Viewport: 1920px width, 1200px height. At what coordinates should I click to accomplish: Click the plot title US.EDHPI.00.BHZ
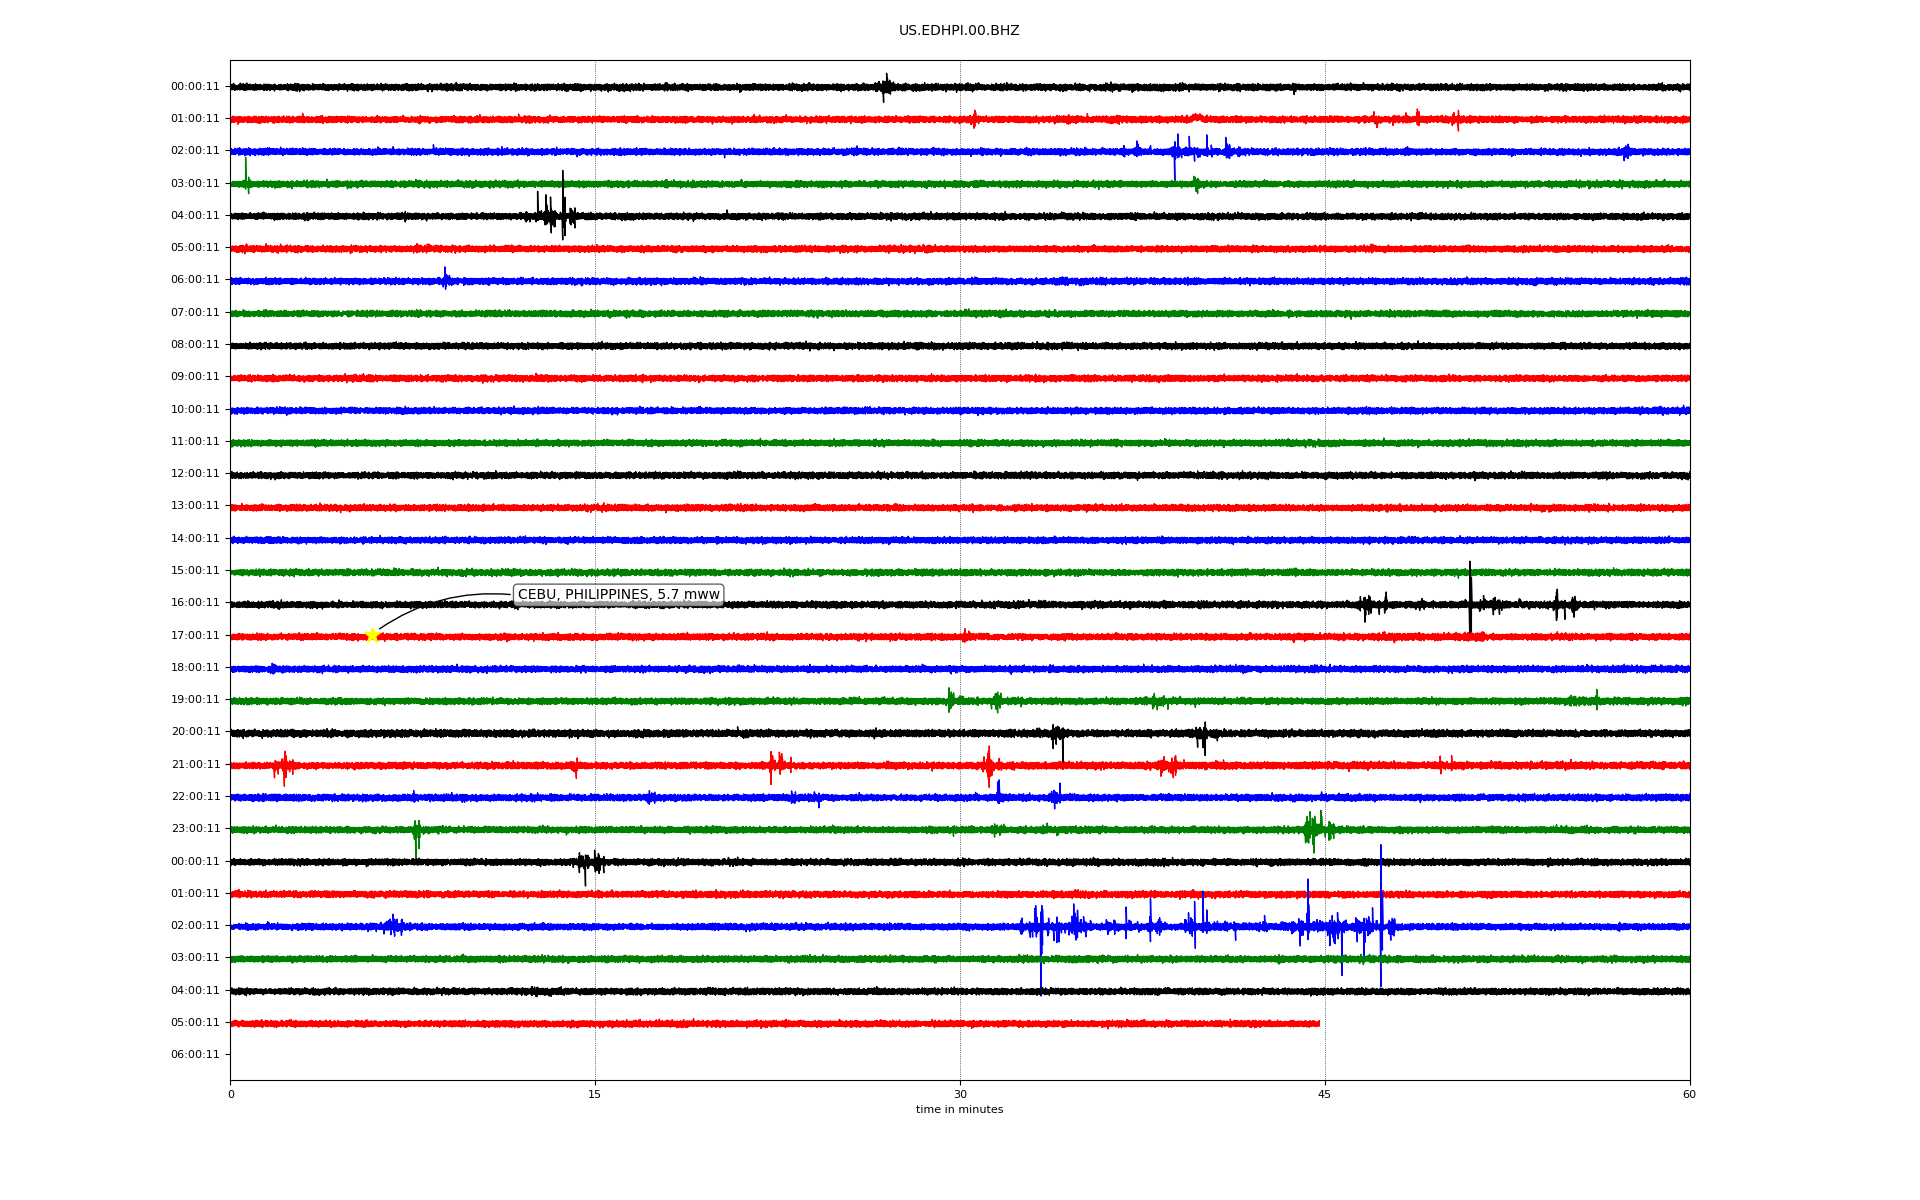click(959, 31)
